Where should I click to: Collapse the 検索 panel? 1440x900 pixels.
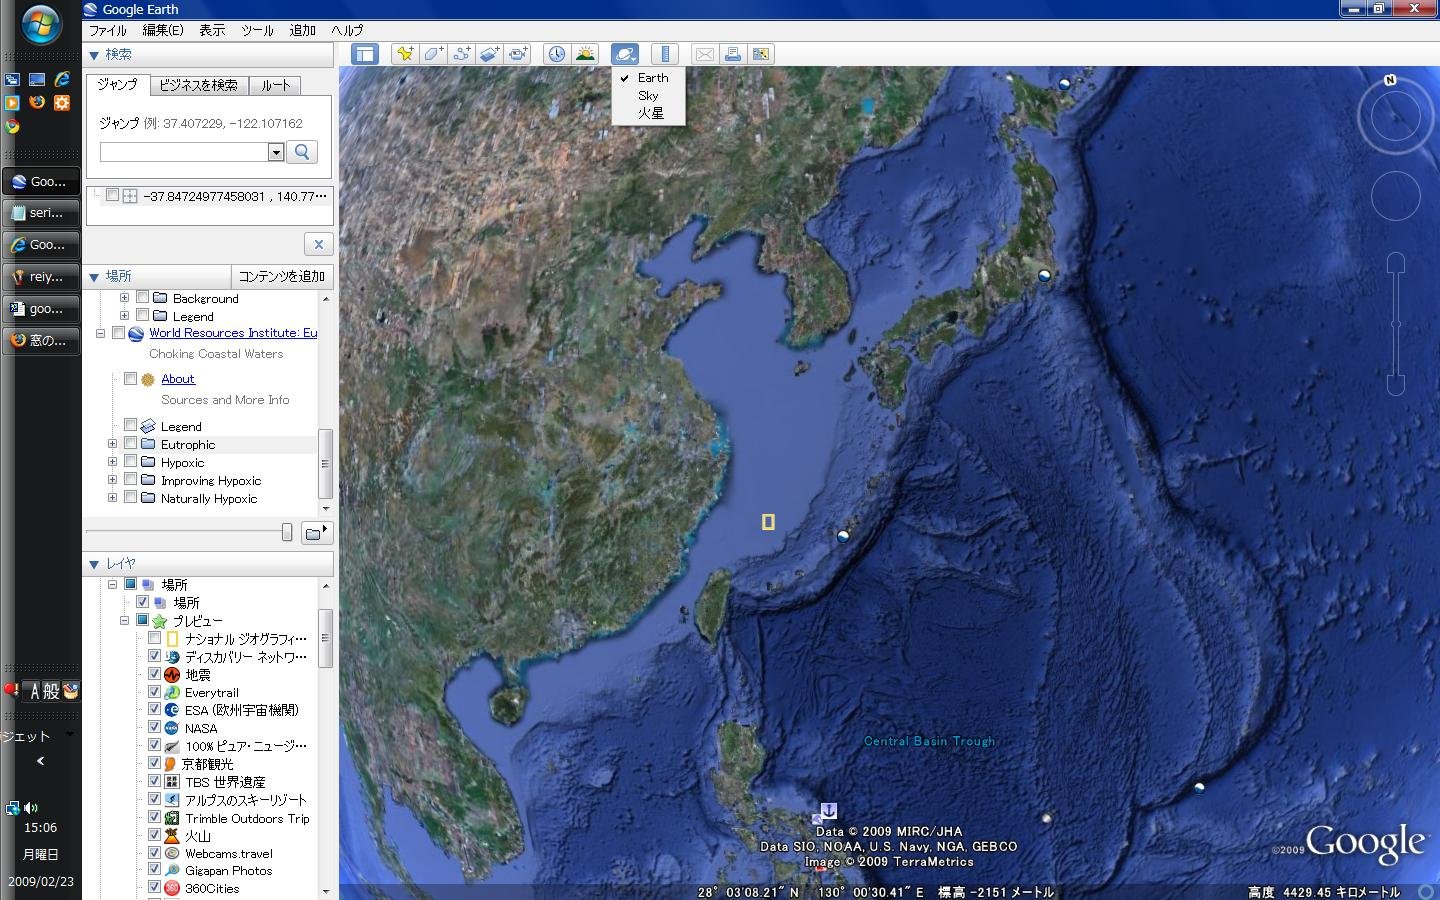94,55
